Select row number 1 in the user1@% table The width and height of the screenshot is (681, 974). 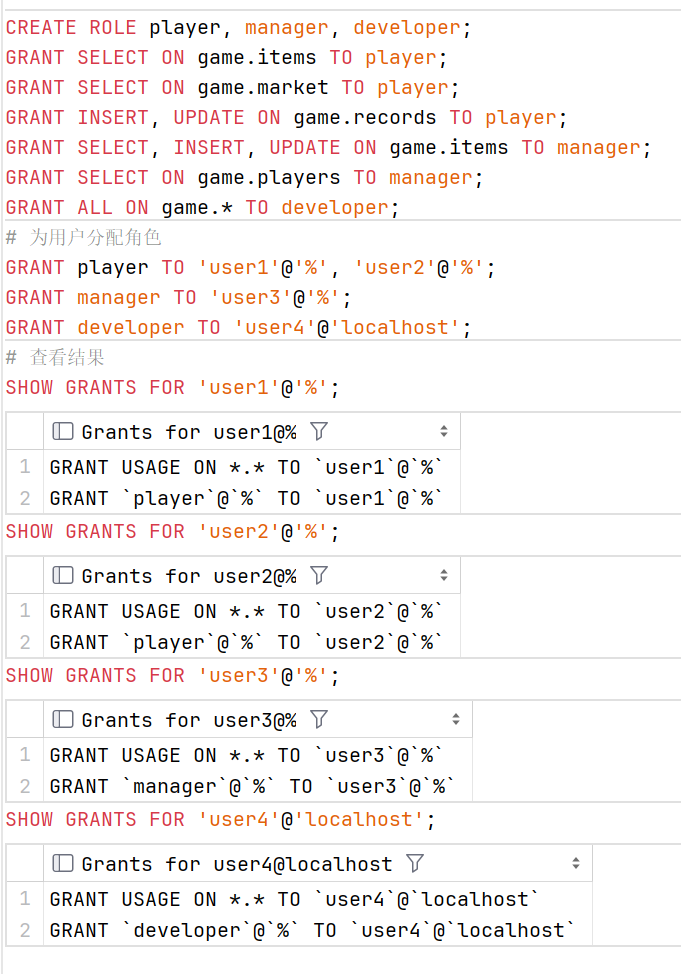coord(25,467)
